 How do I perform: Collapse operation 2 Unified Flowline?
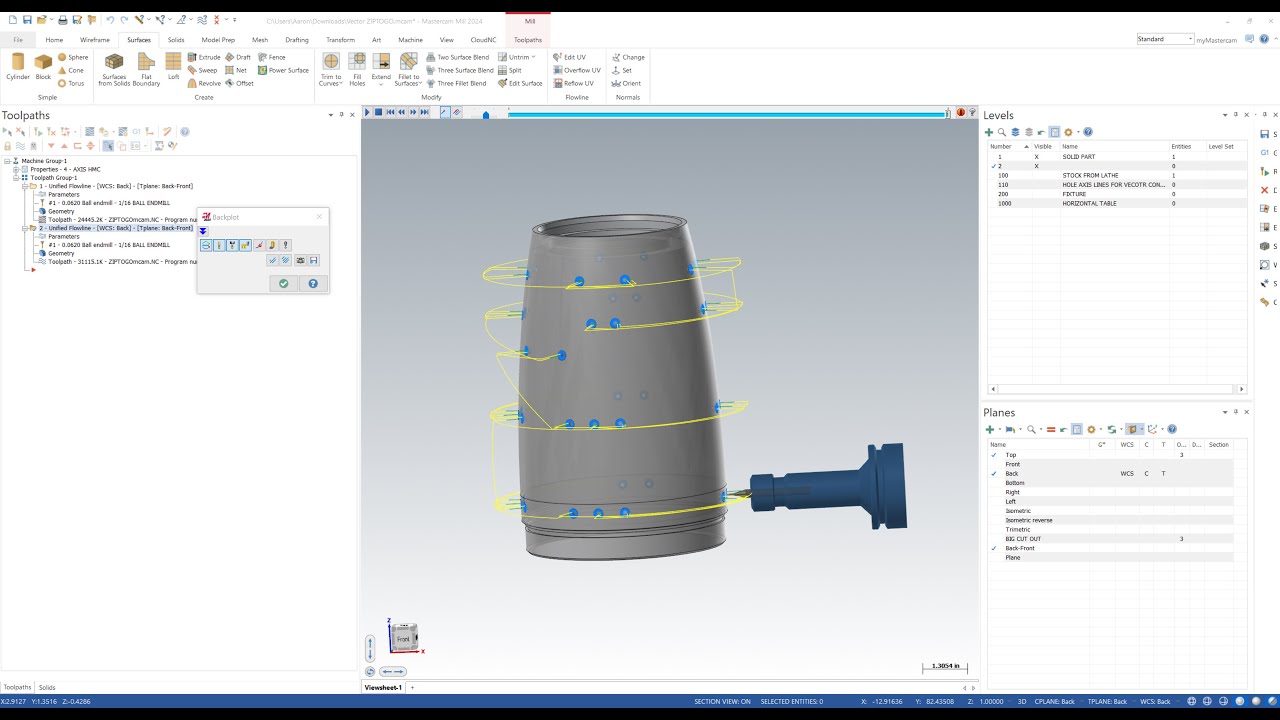click(24, 228)
